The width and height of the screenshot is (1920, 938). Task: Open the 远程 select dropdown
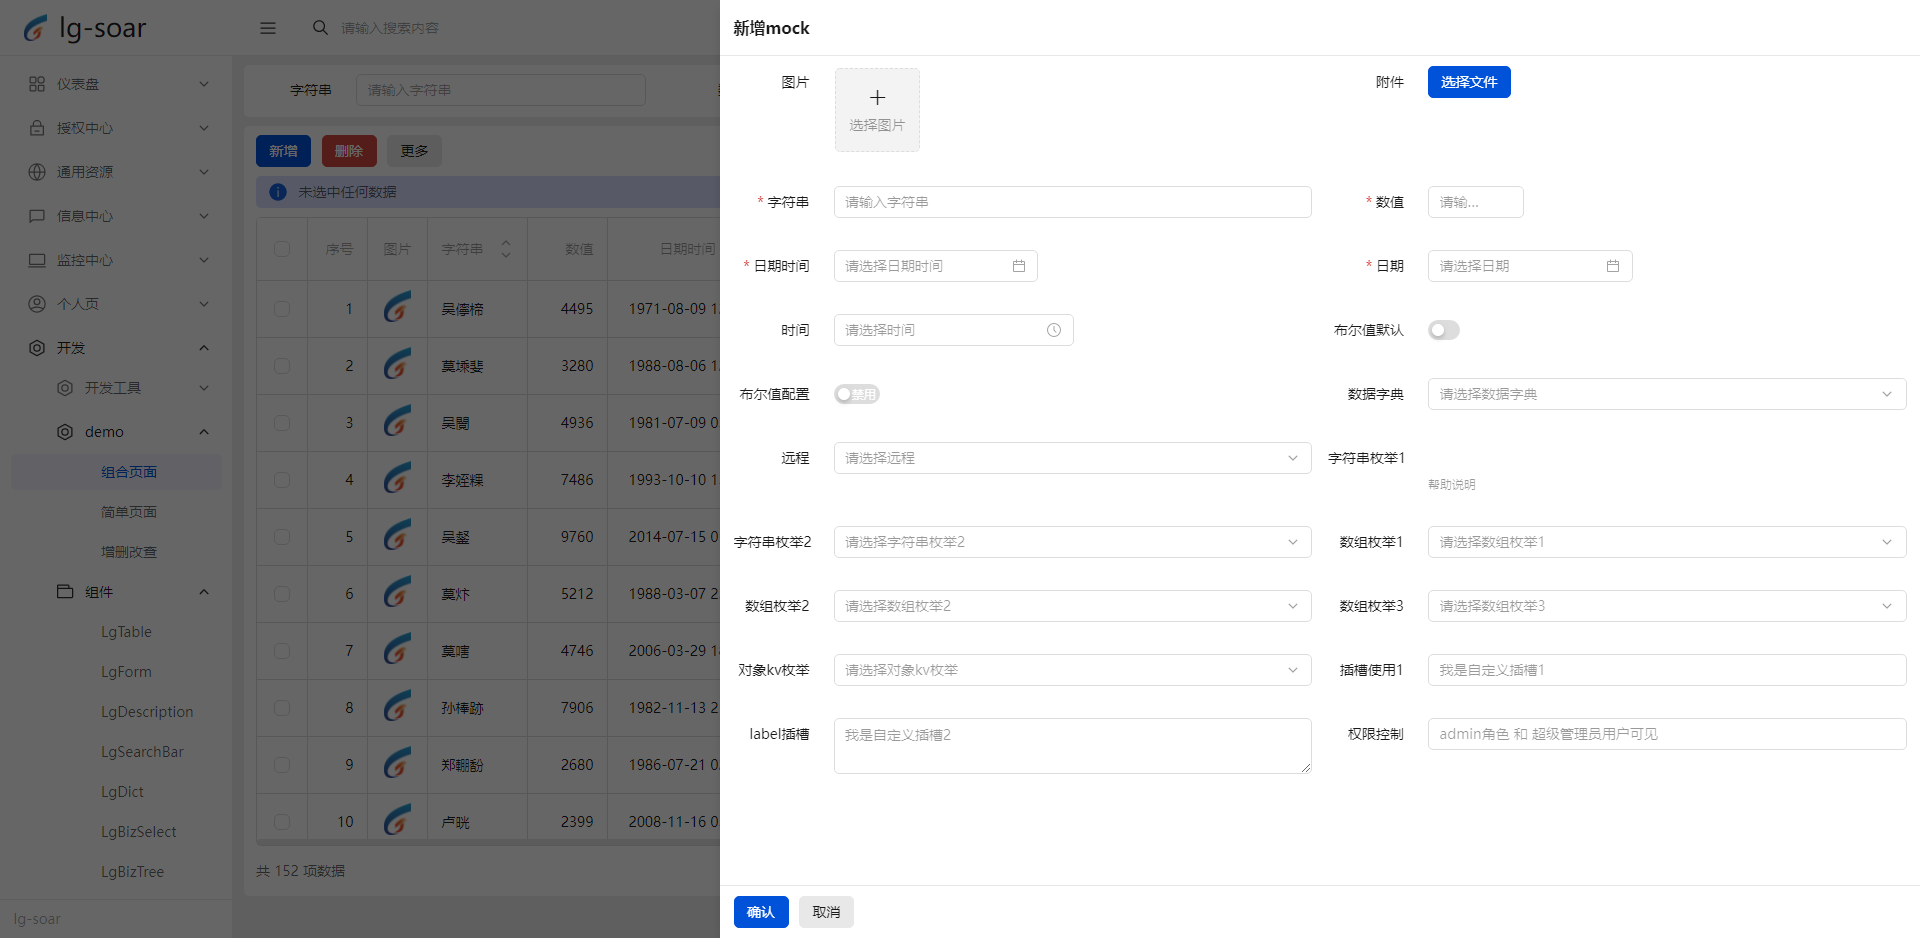click(1072, 458)
